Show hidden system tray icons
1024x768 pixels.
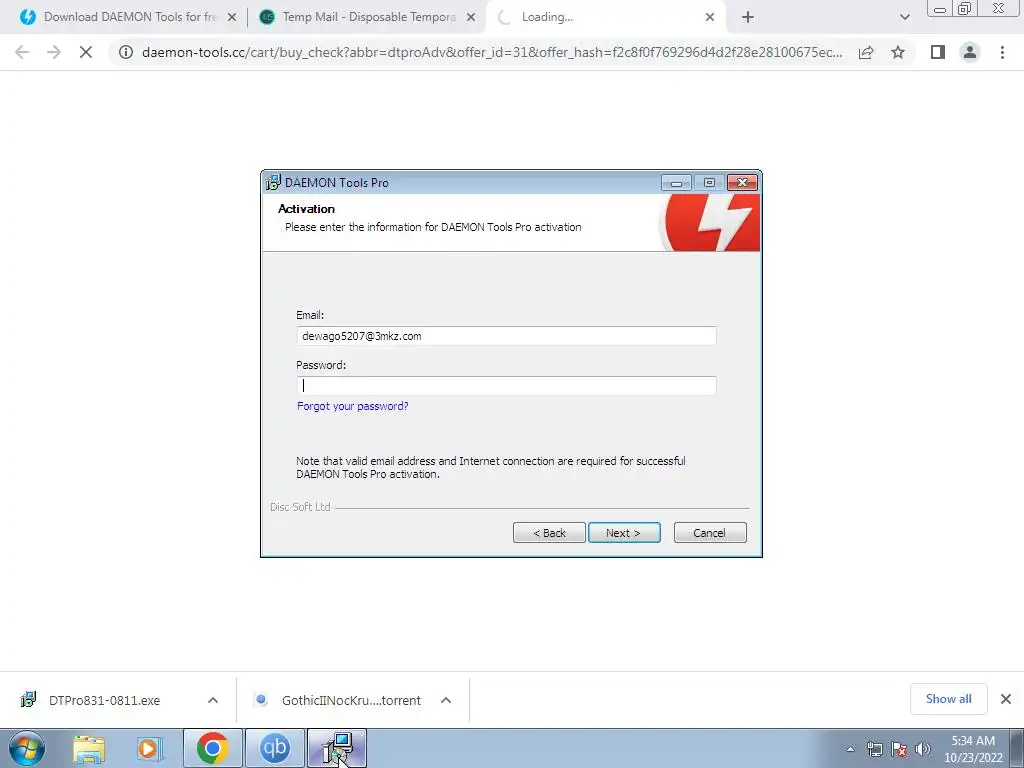(x=850, y=749)
